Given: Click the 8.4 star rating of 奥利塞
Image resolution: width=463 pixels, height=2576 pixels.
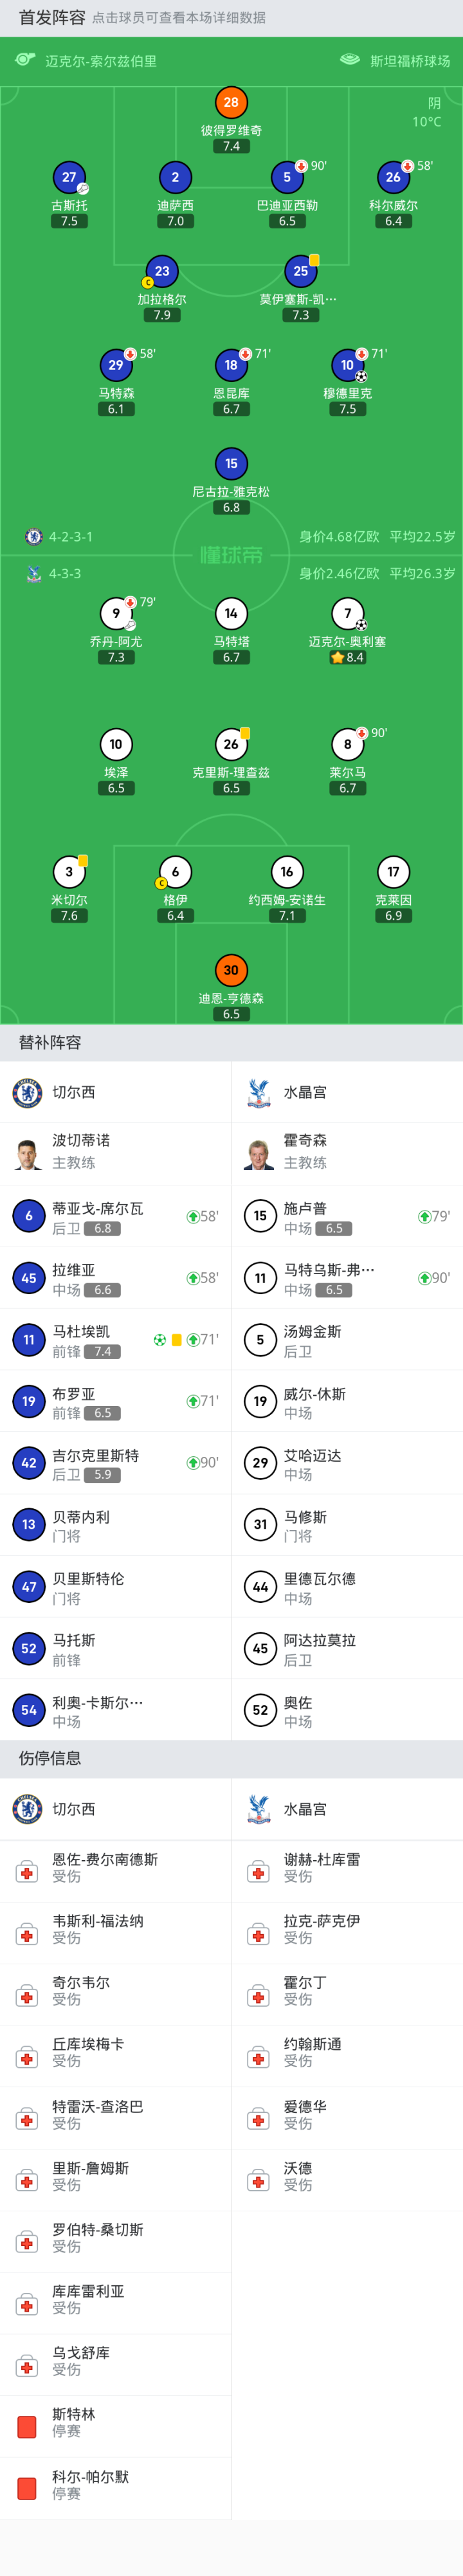Looking at the screenshot, I should tap(347, 658).
